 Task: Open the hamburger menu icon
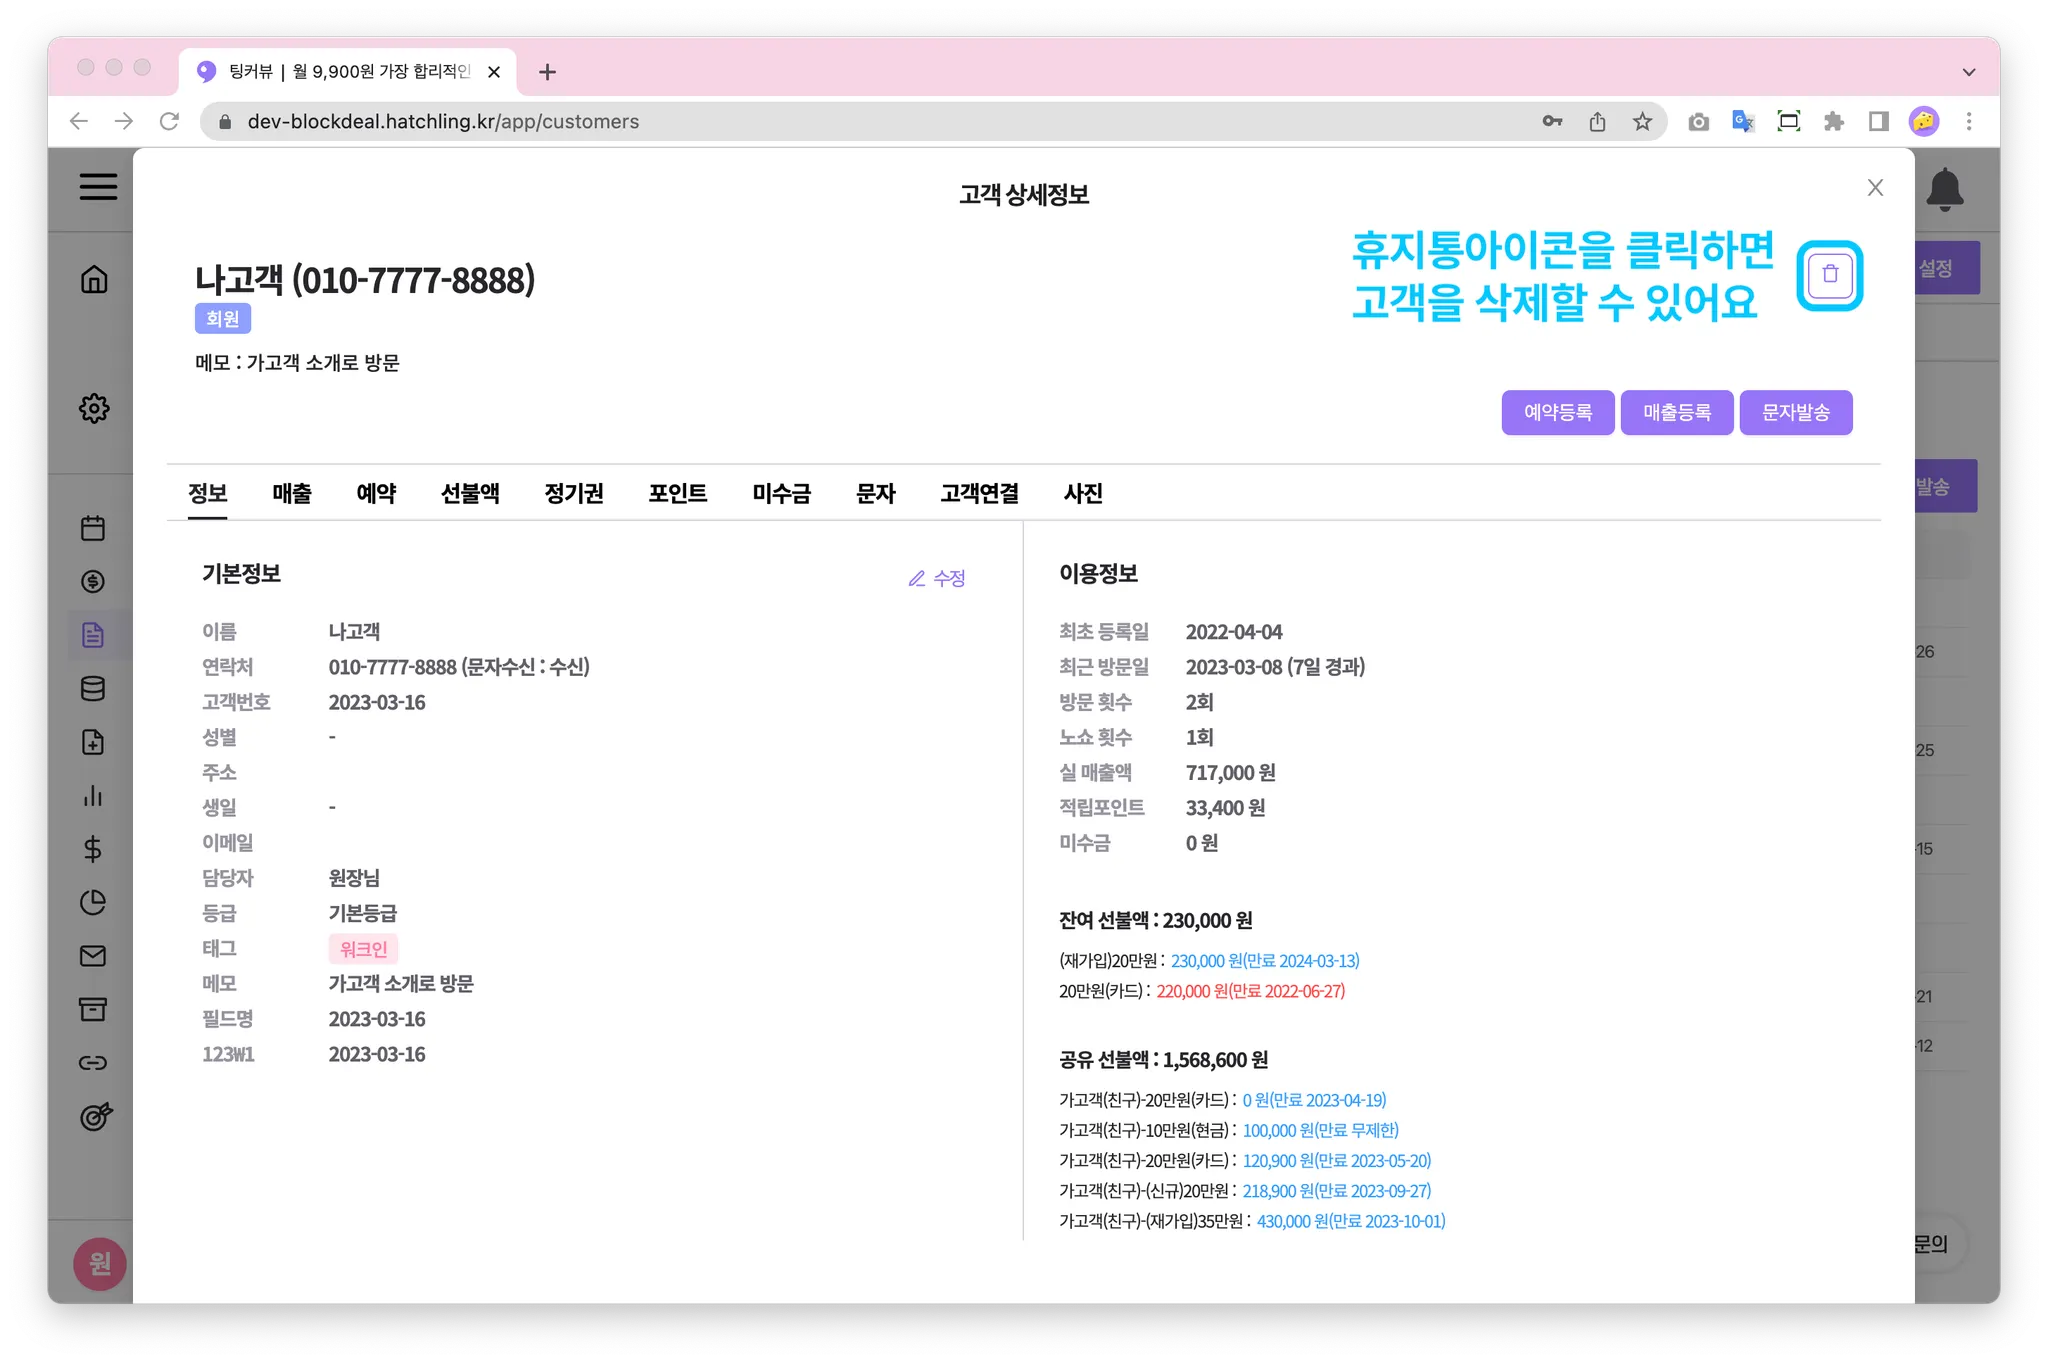(98, 187)
